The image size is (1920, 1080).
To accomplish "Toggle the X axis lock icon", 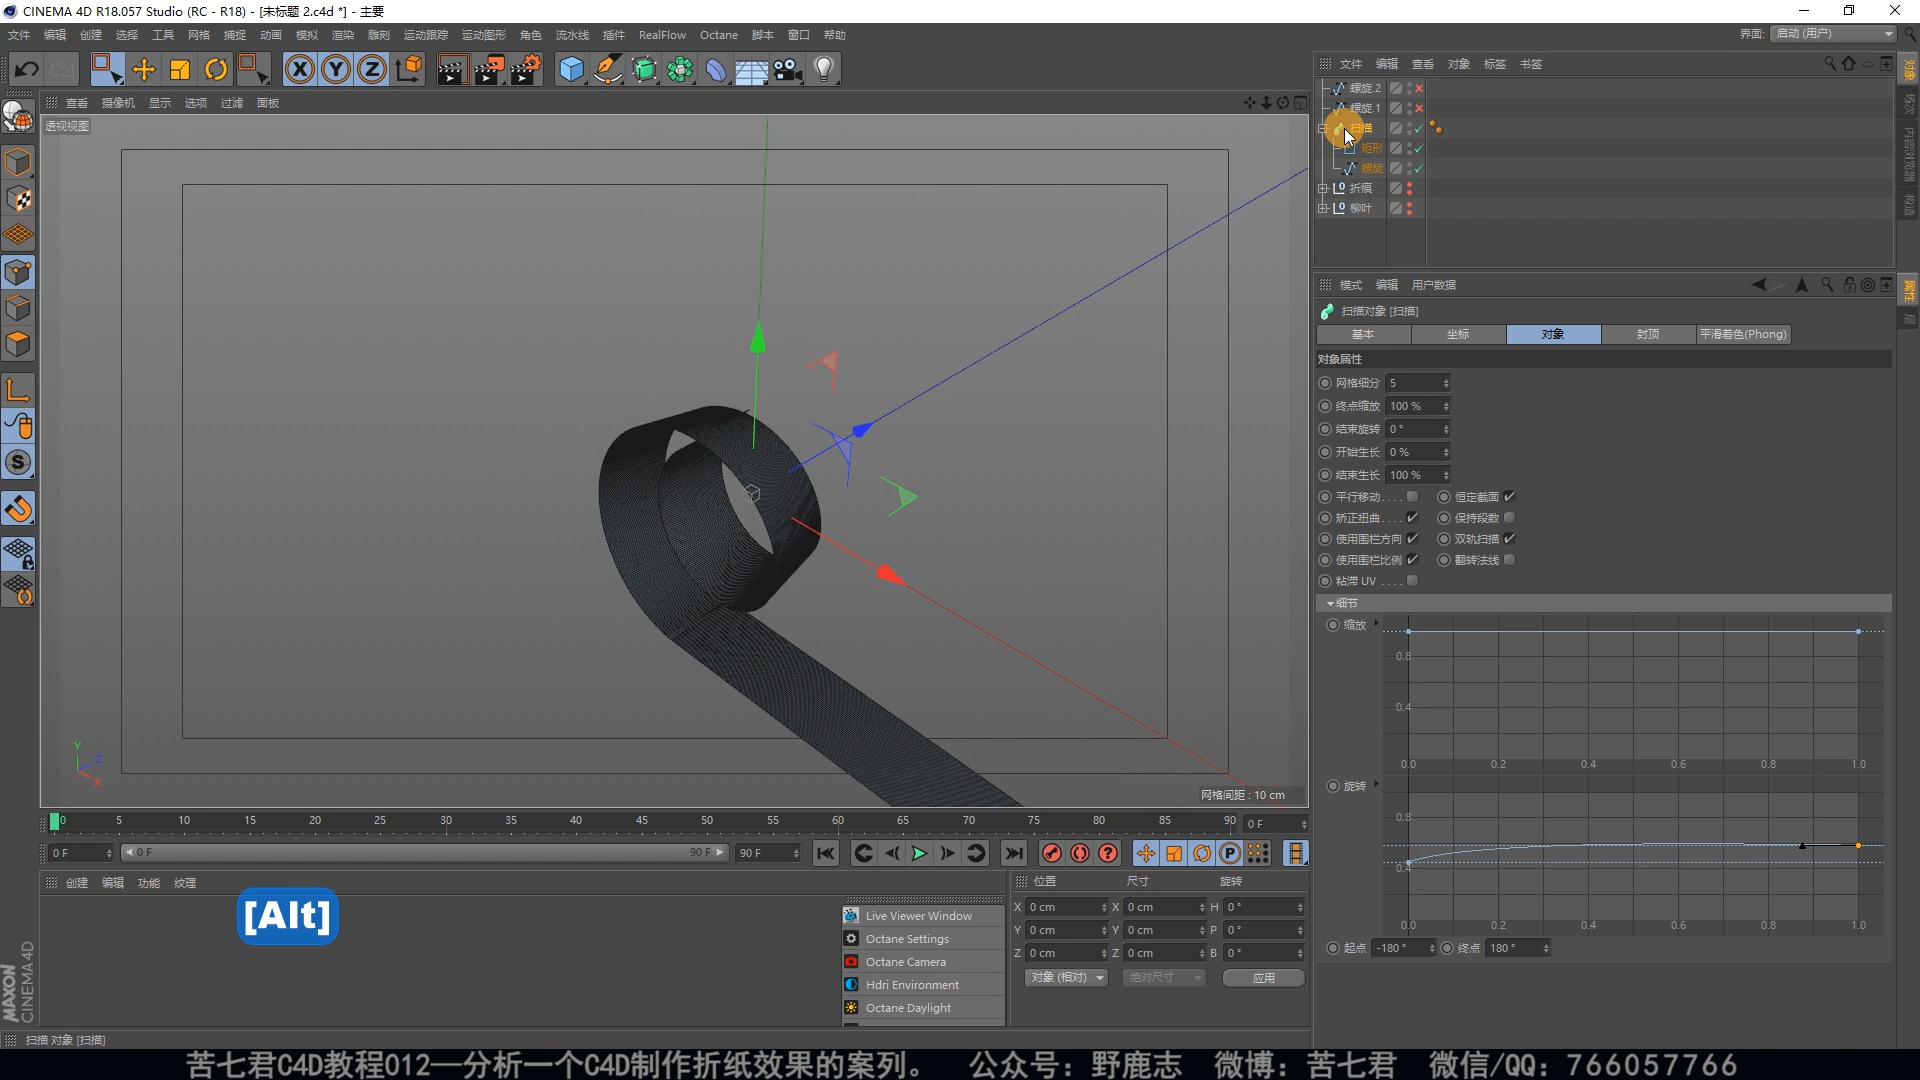I will 300,69.
